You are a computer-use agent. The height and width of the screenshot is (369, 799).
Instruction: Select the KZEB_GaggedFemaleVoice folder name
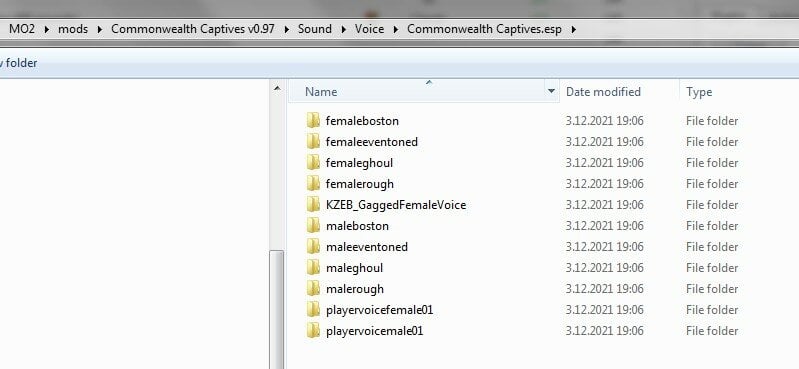(396, 205)
